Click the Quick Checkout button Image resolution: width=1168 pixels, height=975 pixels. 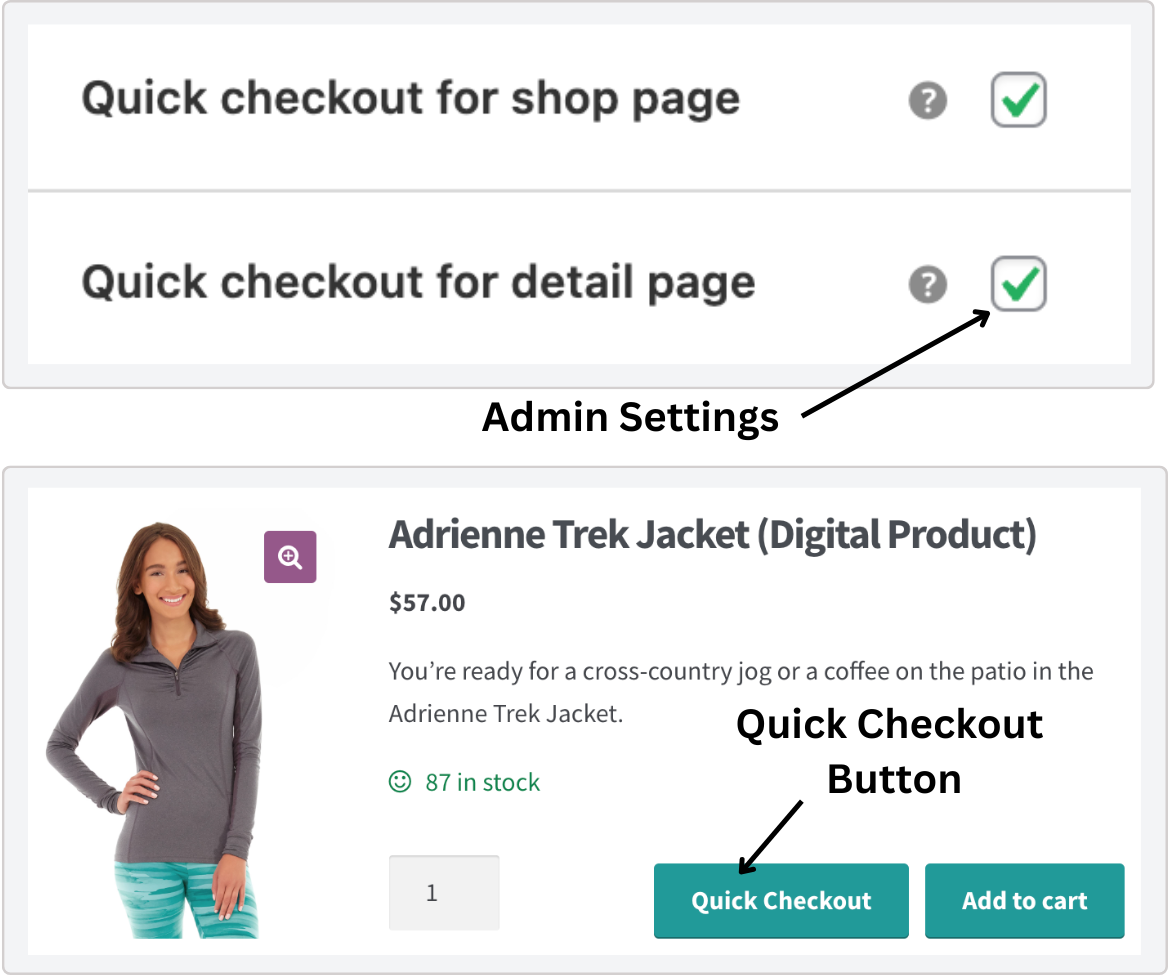[x=781, y=900]
